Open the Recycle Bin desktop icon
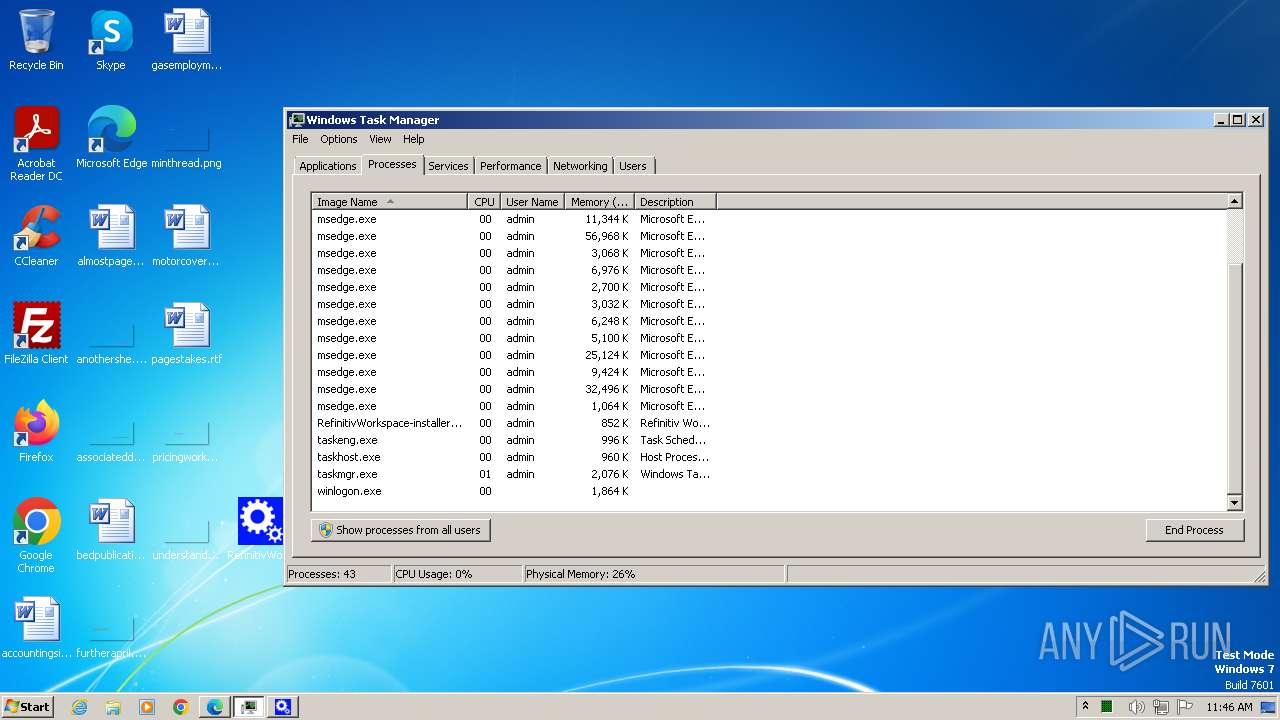Screen dimensions: 1280x720 coord(36,40)
